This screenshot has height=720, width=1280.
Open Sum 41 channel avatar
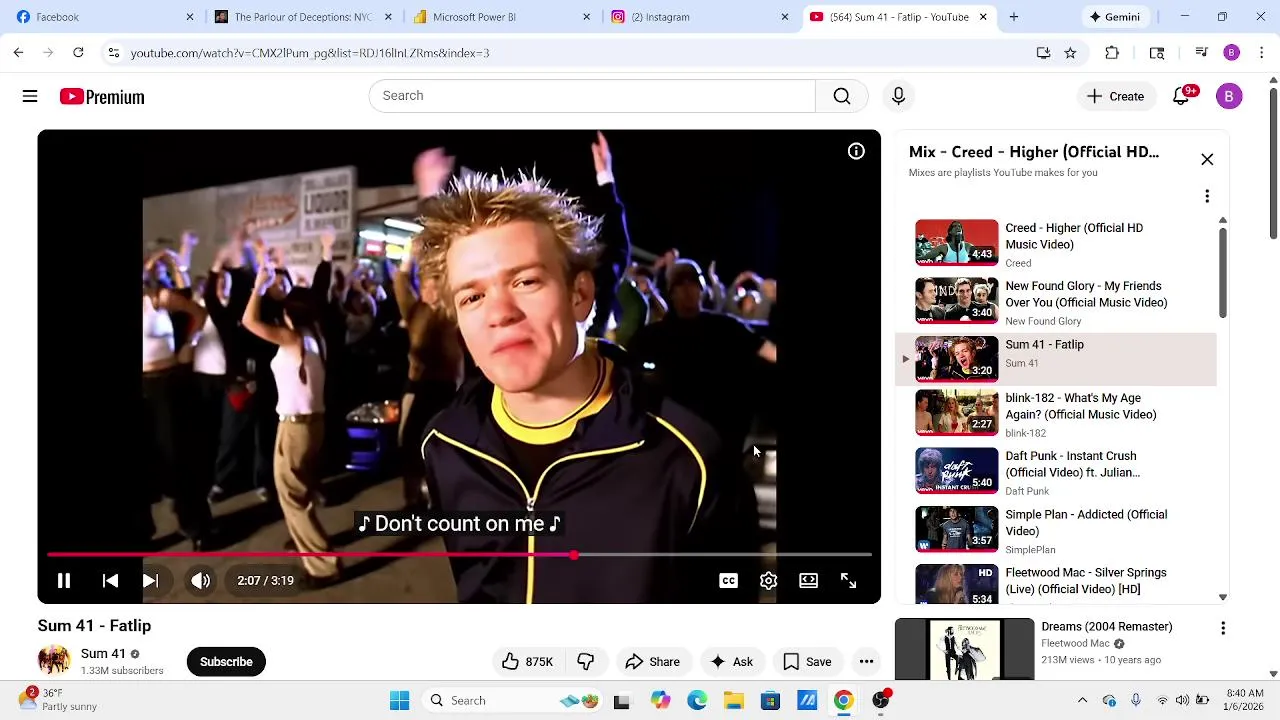coord(54,661)
